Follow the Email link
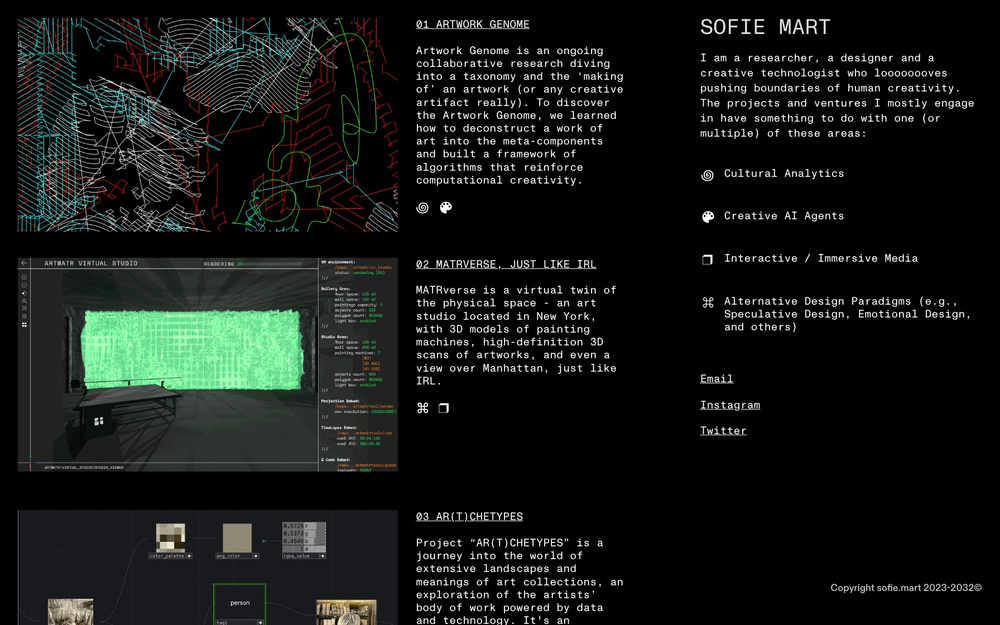Image resolution: width=1000 pixels, height=625 pixels. tap(716, 379)
